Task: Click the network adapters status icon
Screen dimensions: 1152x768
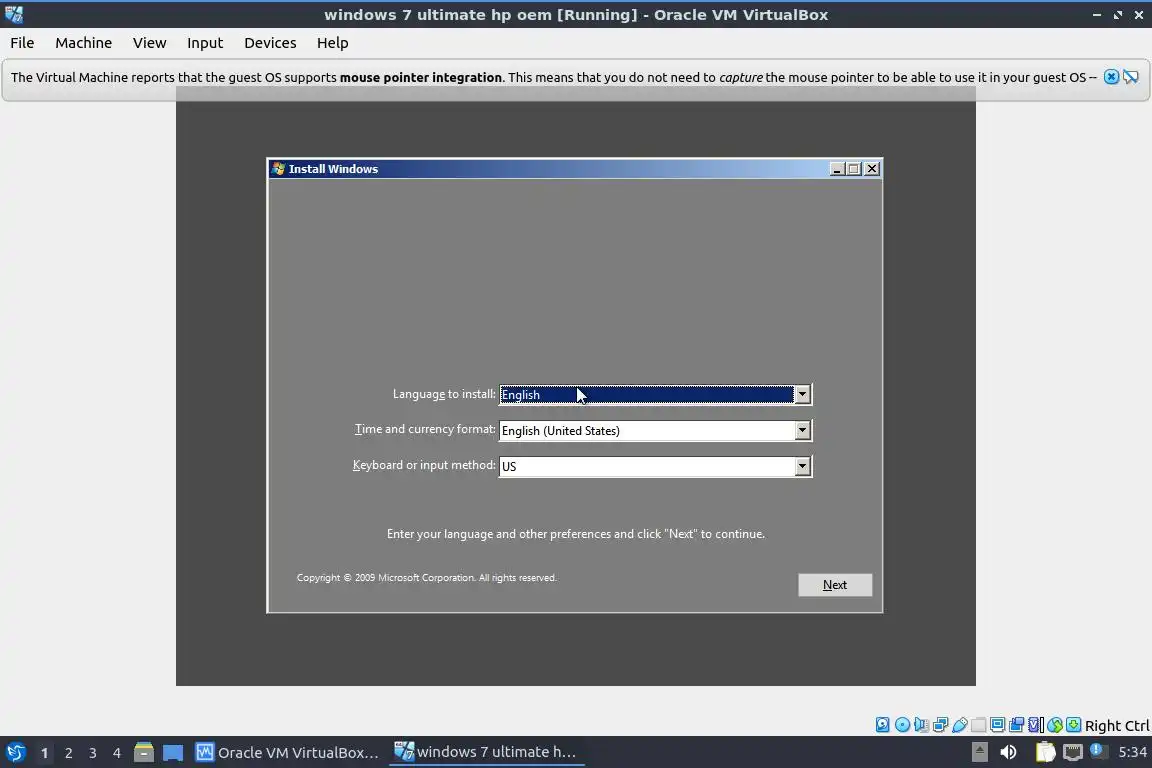Action: click(940, 725)
